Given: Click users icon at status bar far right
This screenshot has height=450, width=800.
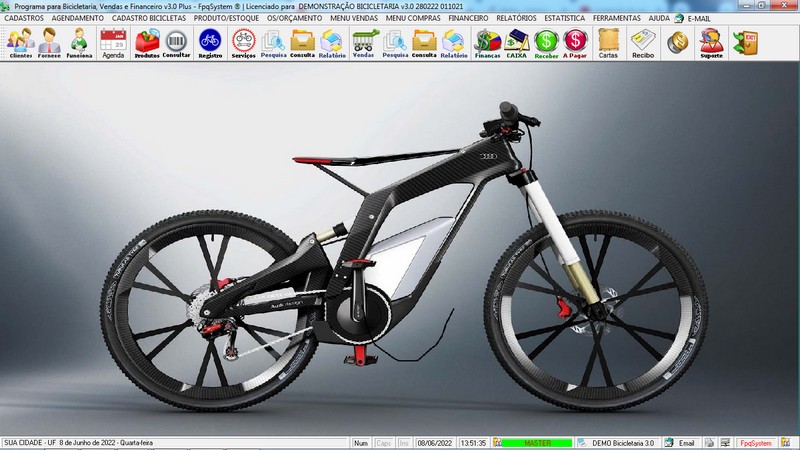Looking at the screenshot, I should point(785,443).
